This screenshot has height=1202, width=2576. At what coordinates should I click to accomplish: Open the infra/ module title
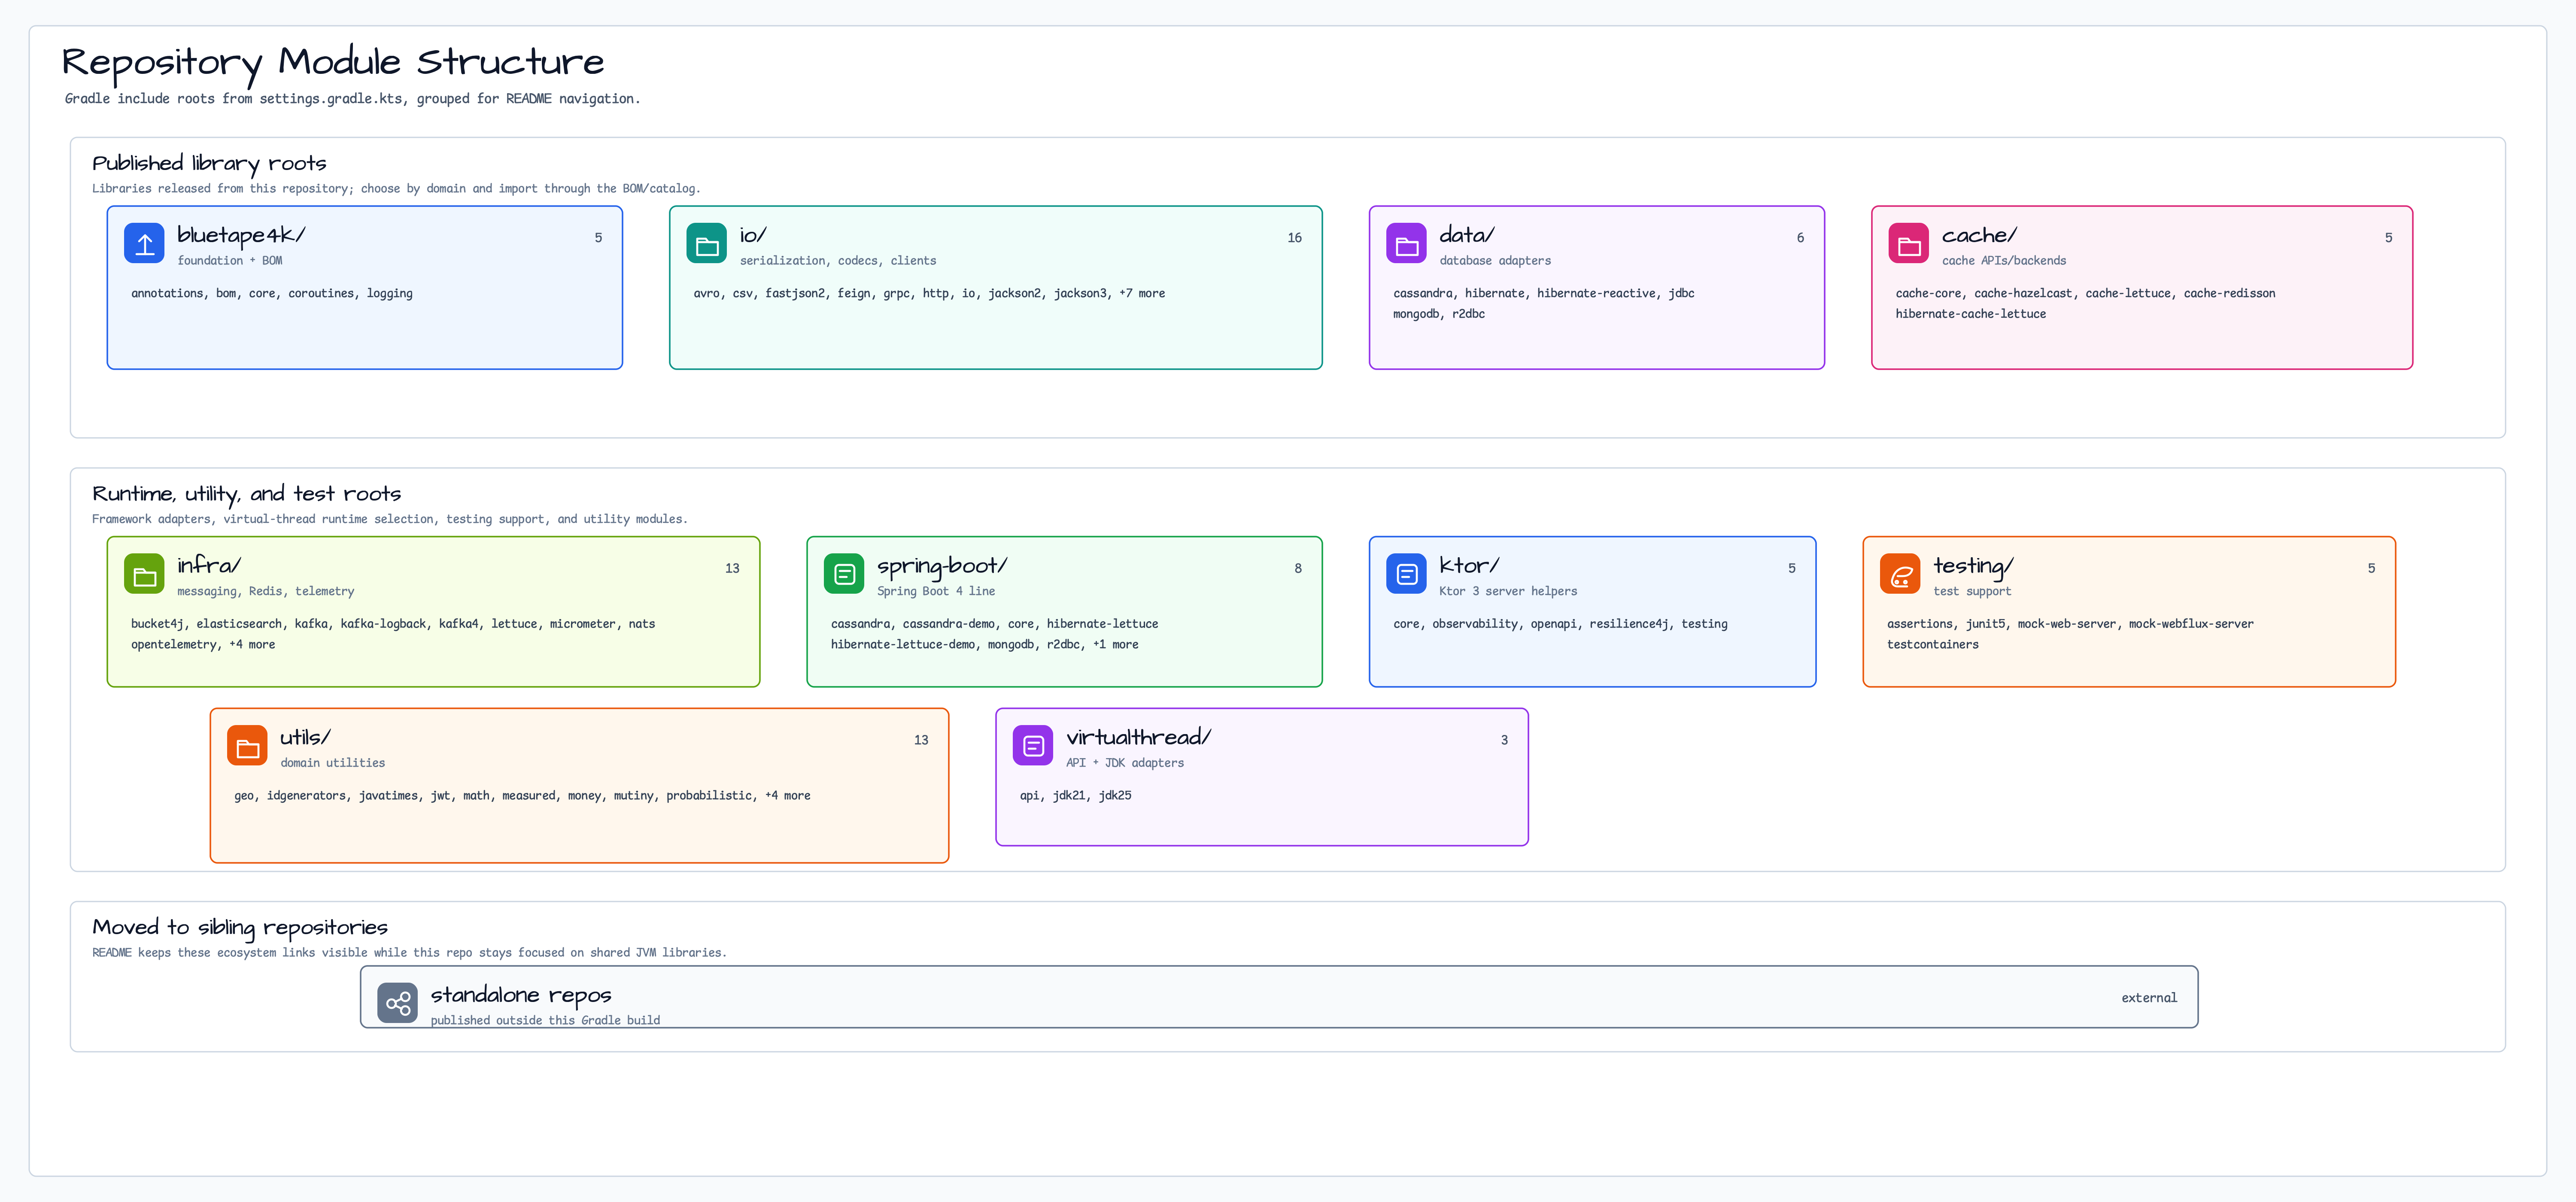point(209,565)
